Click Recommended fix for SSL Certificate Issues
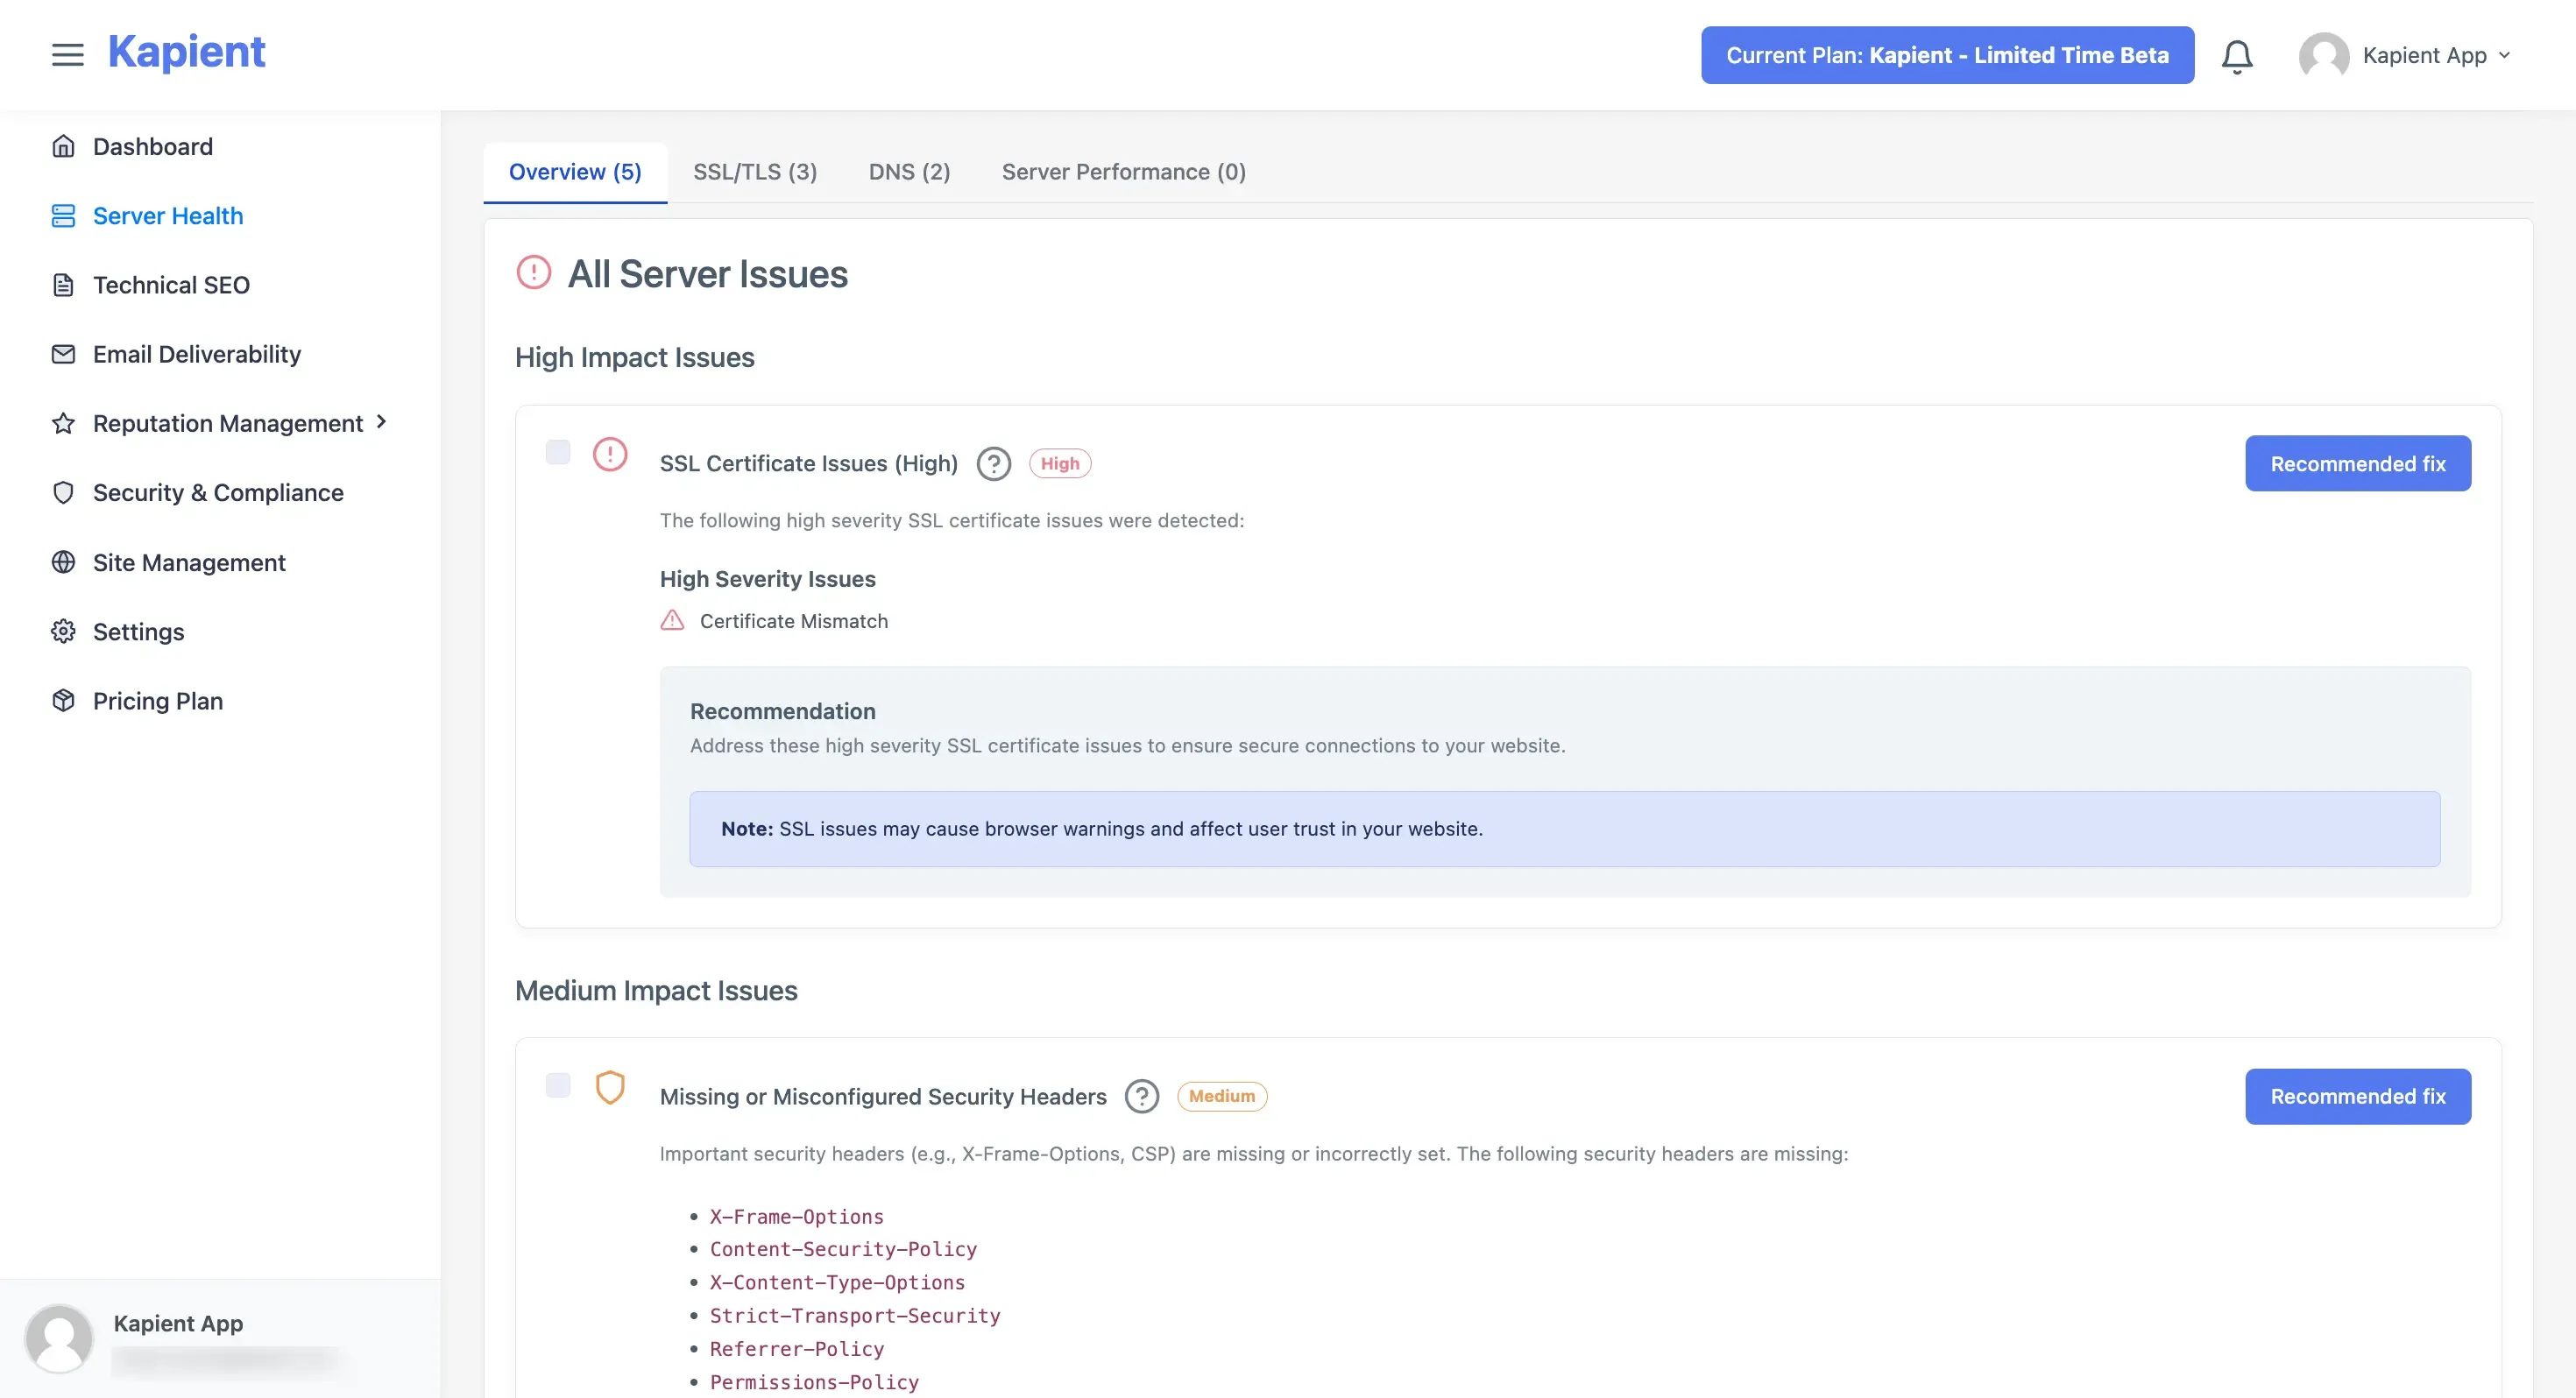 tap(2357, 464)
